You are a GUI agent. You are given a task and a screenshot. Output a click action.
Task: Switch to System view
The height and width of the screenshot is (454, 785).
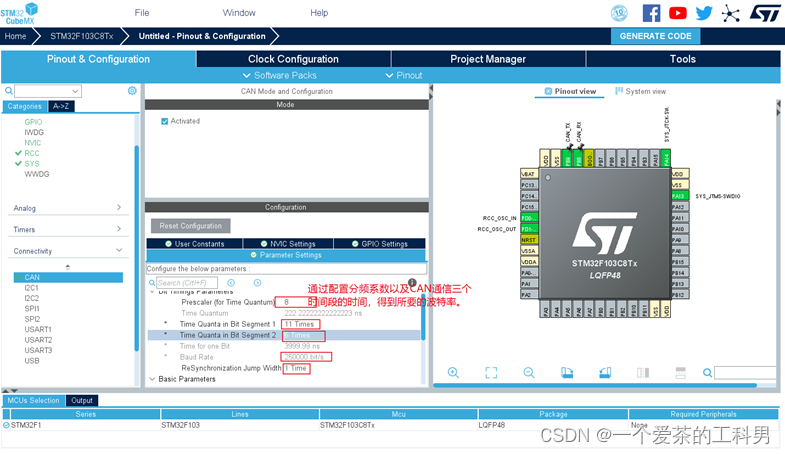coord(640,91)
